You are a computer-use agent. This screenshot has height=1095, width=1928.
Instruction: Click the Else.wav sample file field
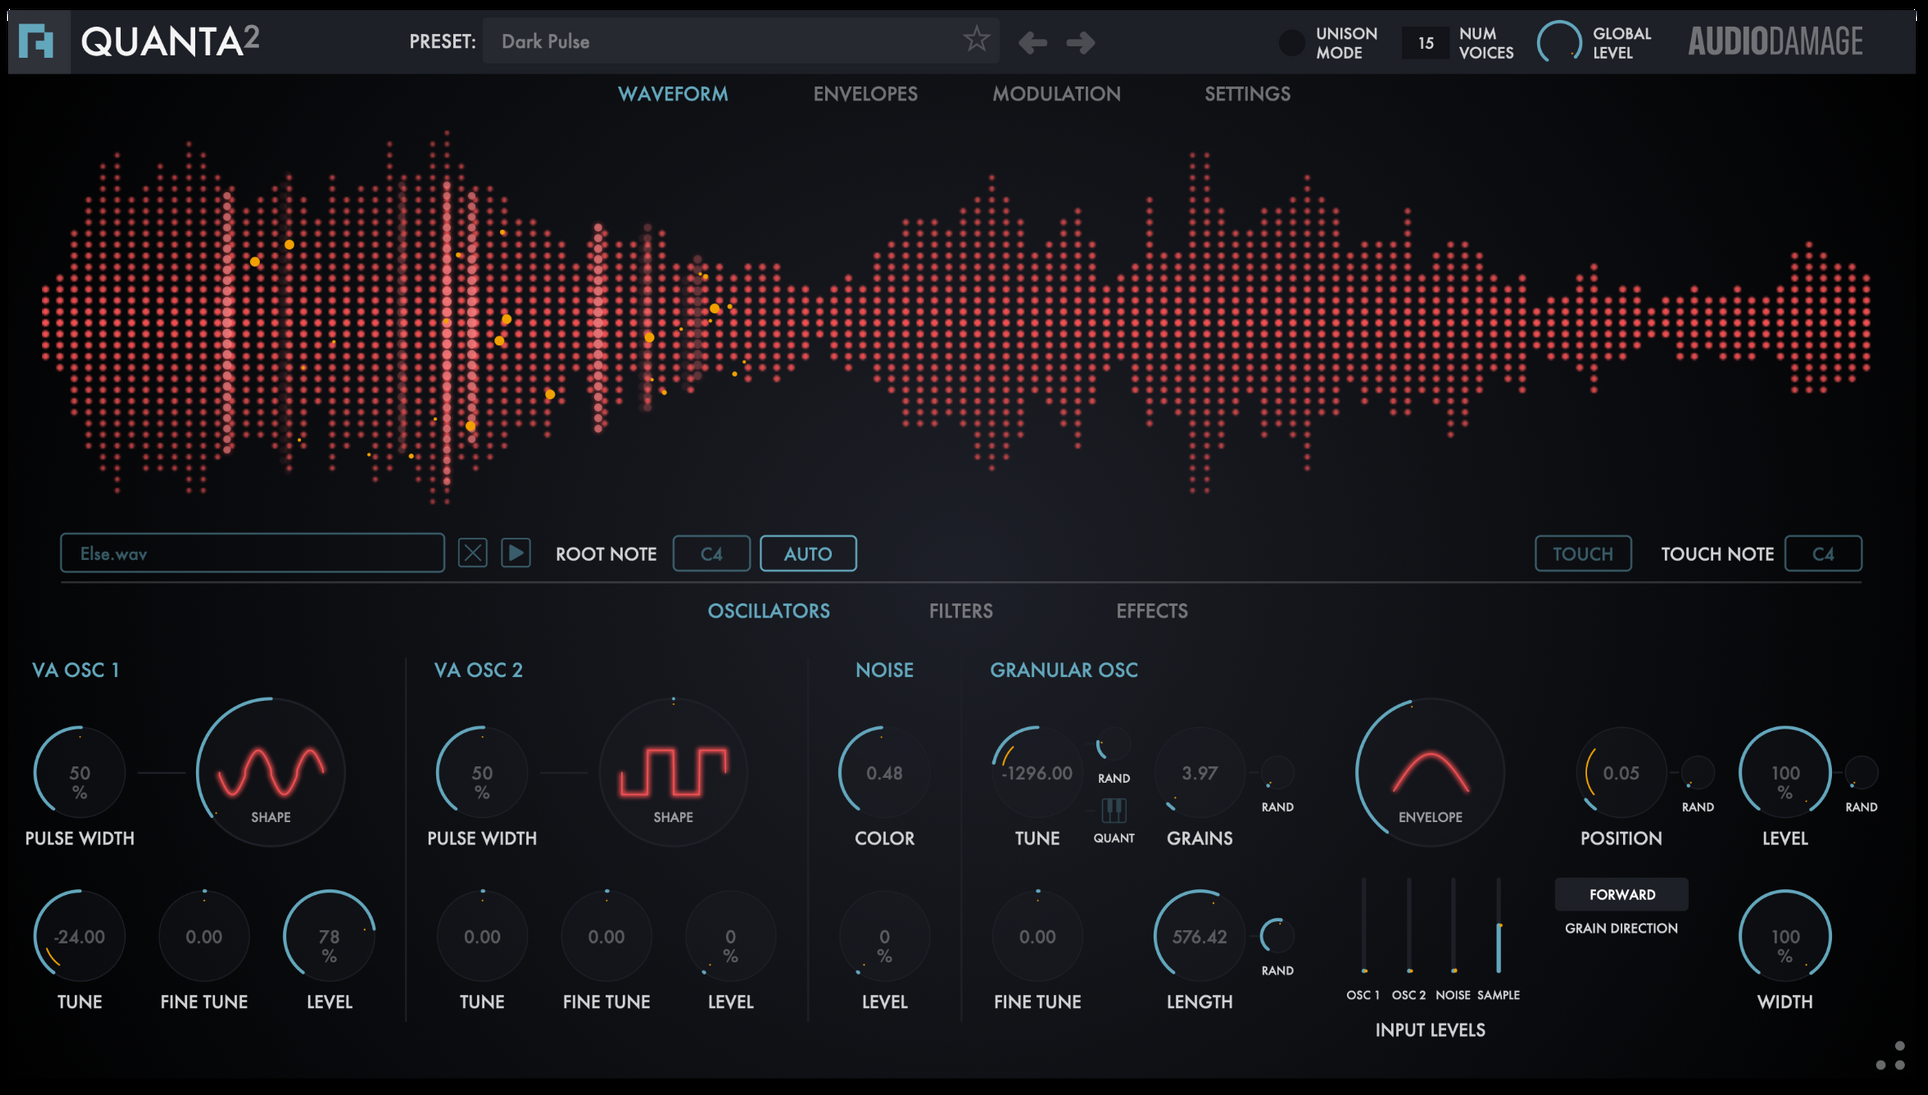point(252,553)
